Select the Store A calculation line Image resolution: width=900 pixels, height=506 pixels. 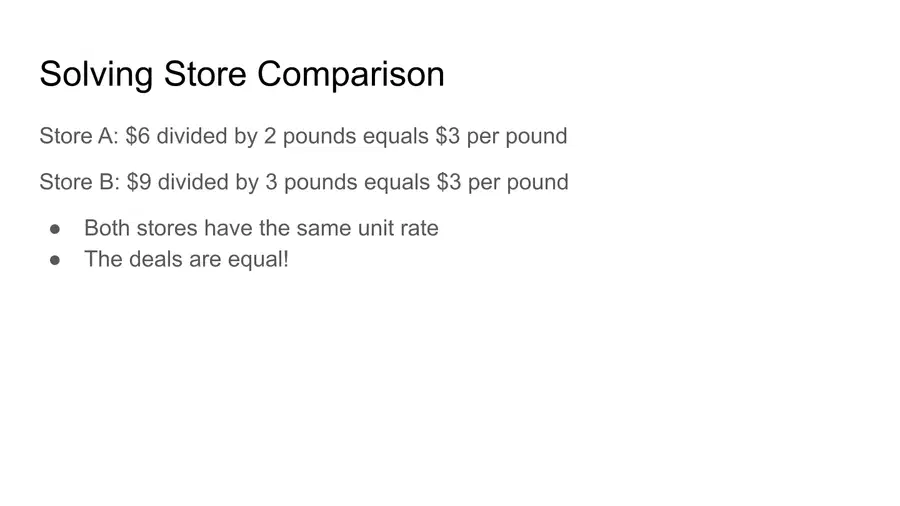coord(303,137)
